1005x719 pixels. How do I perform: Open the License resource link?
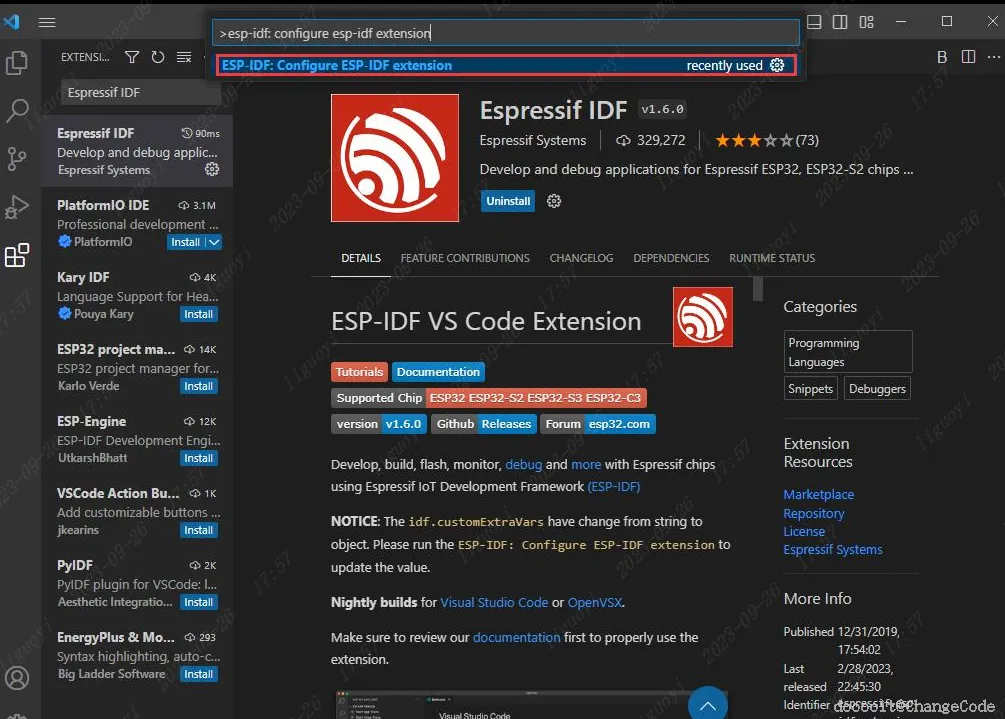pyautogui.click(x=804, y=531)
